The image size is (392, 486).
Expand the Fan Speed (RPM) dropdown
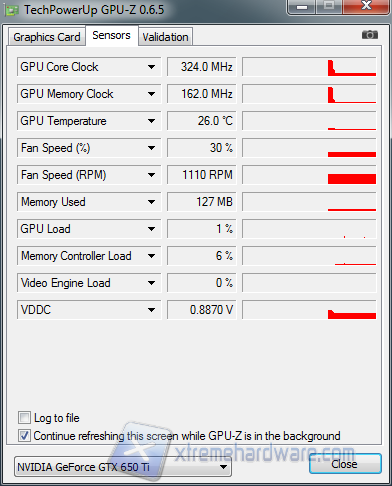pos(151,175)
